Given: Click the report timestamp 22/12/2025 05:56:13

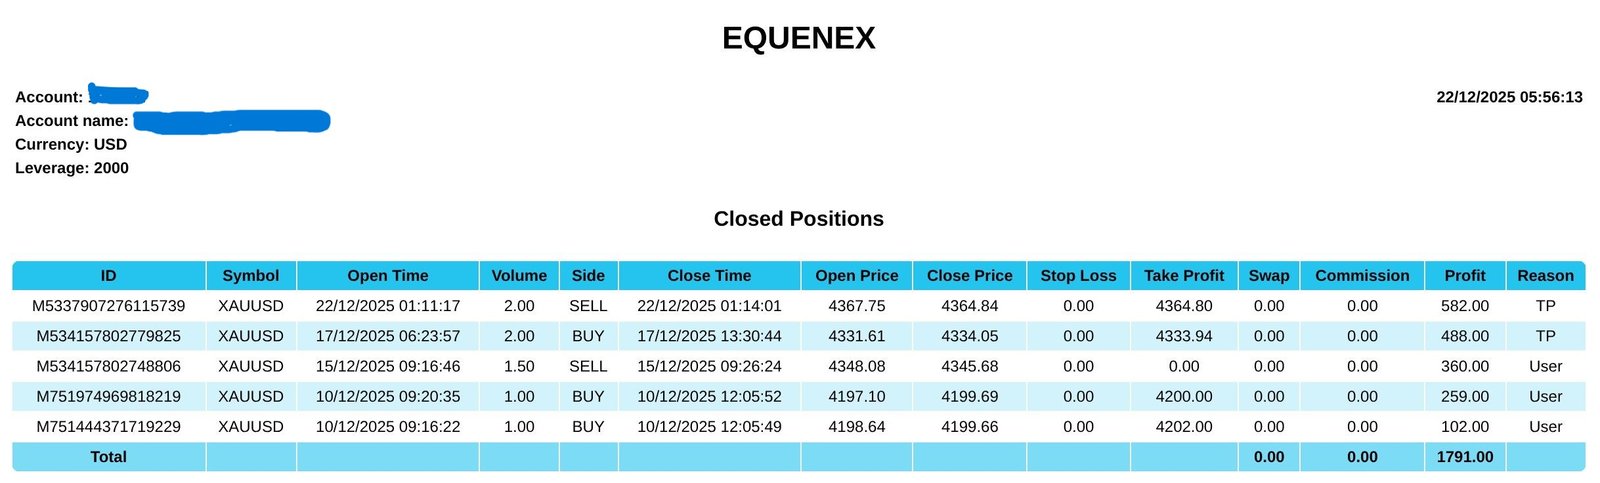Looking at the screenshot, I should tap(1509, 97).
